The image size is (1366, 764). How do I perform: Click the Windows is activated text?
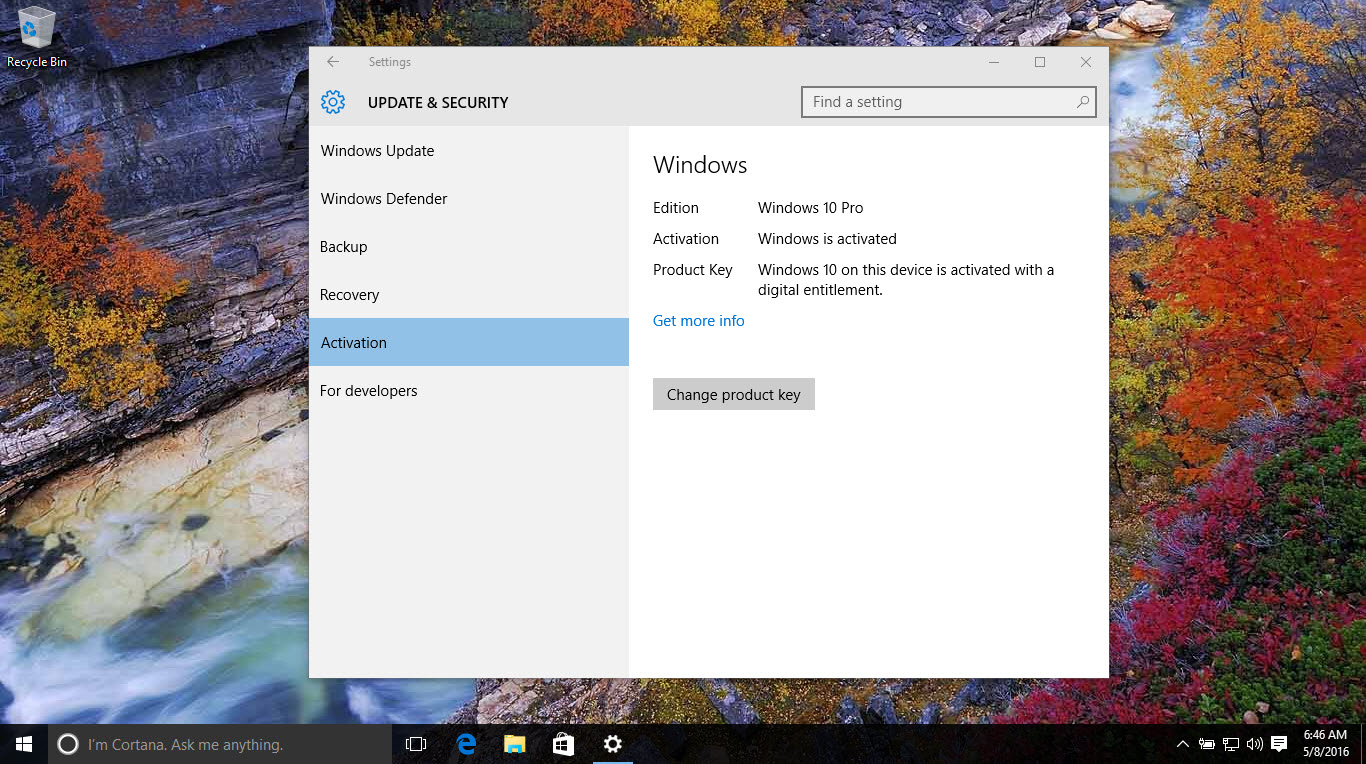pos(827,239)
